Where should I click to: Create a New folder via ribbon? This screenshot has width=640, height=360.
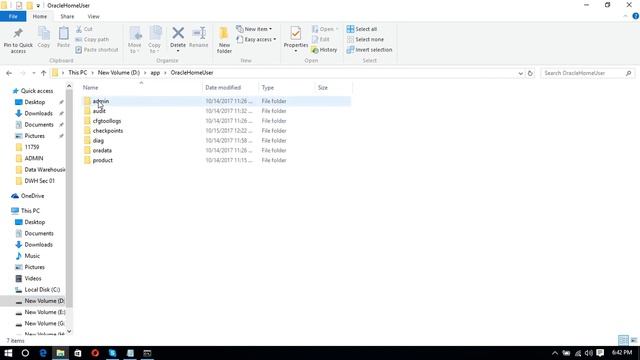coord(224,40)
